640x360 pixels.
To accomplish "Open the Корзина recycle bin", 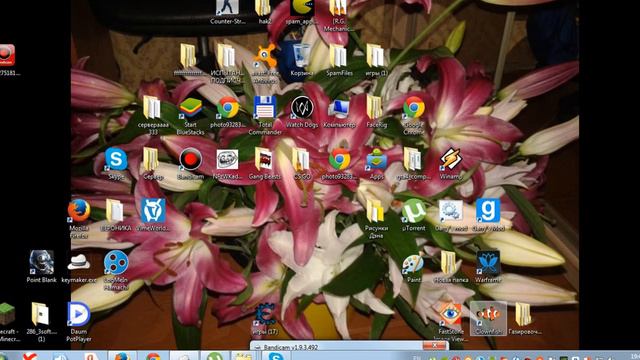I will click(x=302, y=60).
